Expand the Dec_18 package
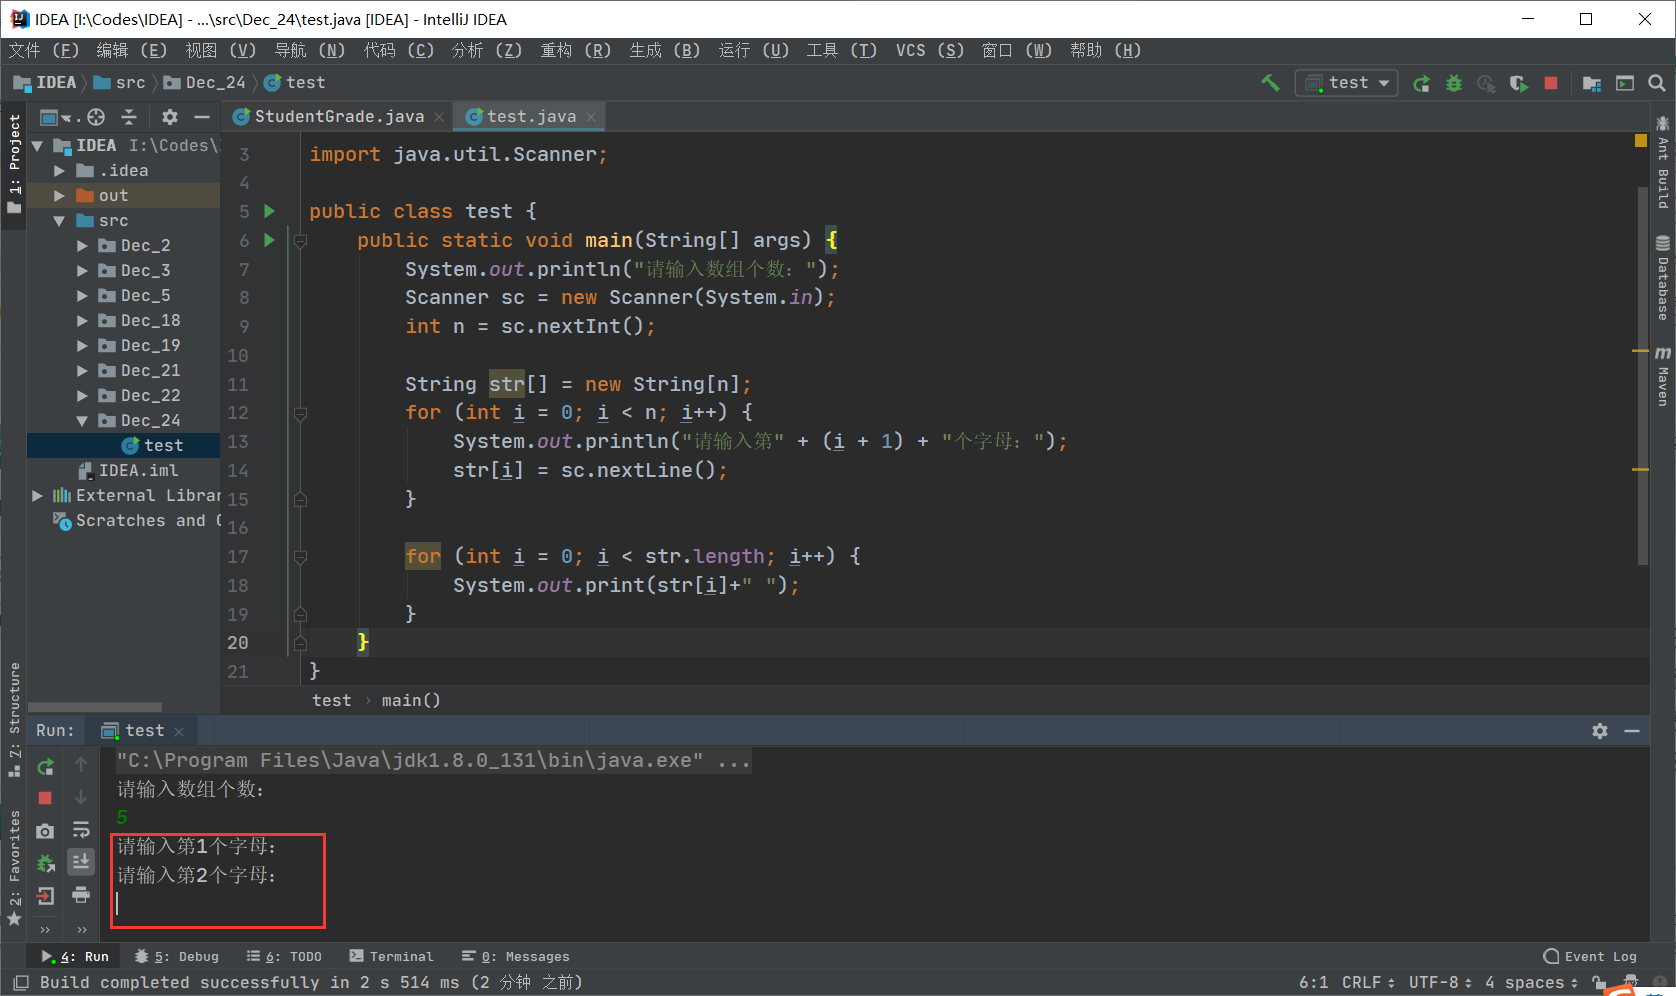Screen dimensions: 1676x996 (x=82, y=321)
